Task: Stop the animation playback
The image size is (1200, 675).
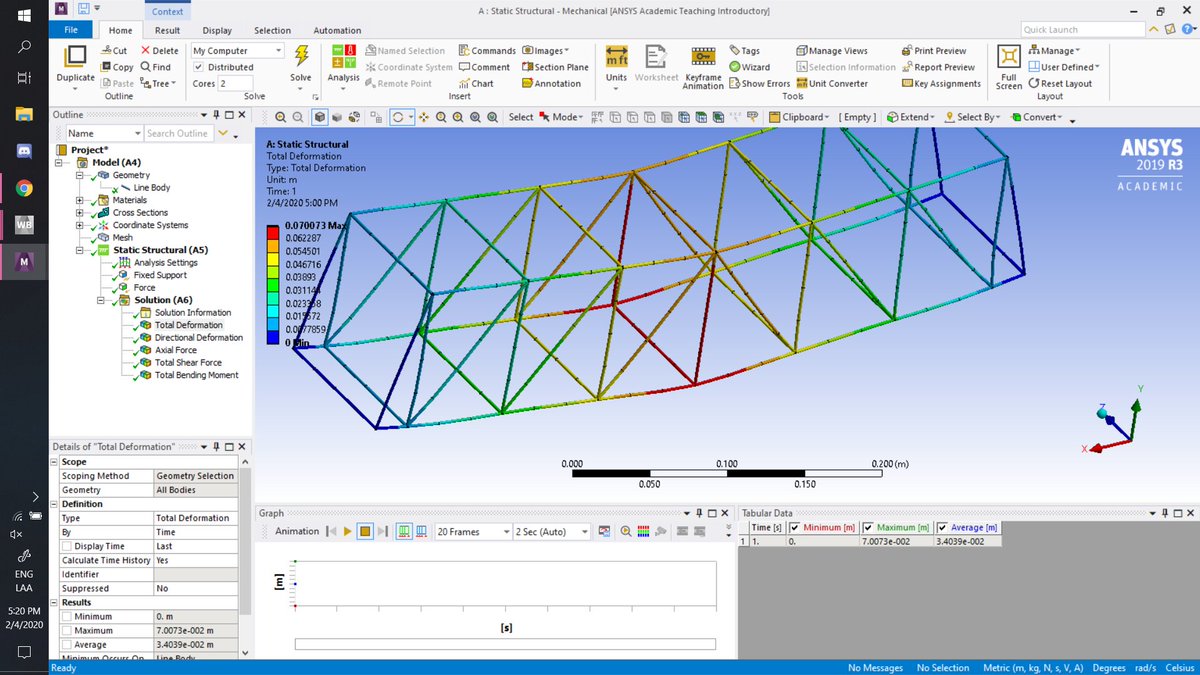Action: coord(366,532)
